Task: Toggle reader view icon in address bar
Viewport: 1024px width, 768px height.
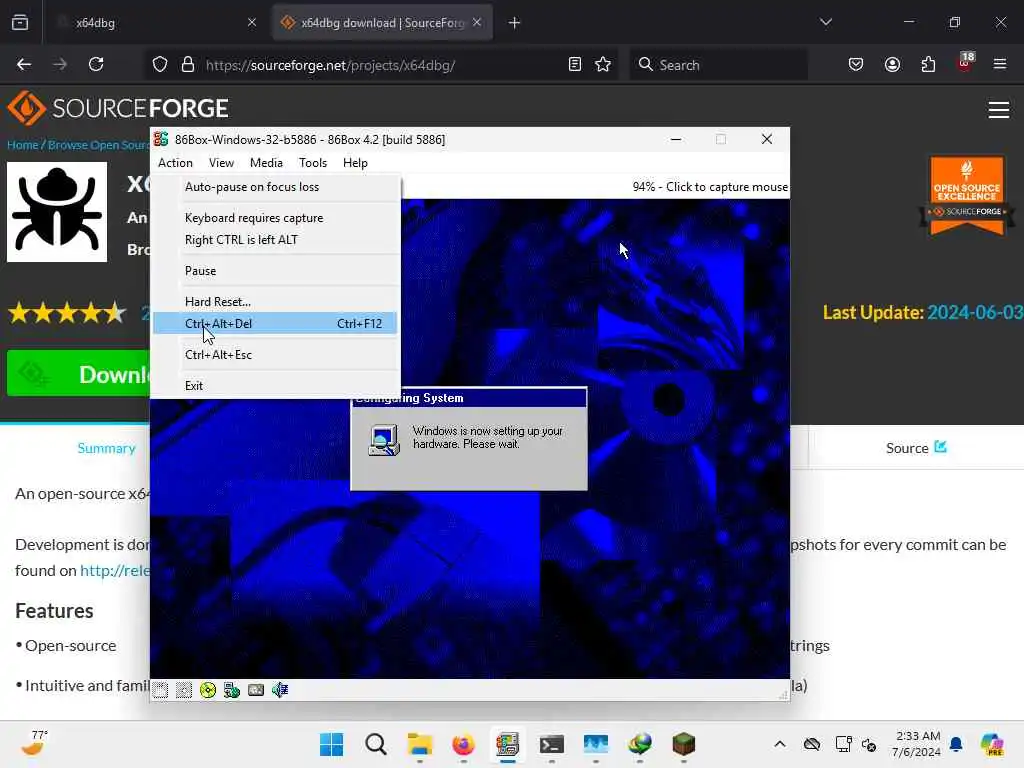Action: (x=575, y=65)
